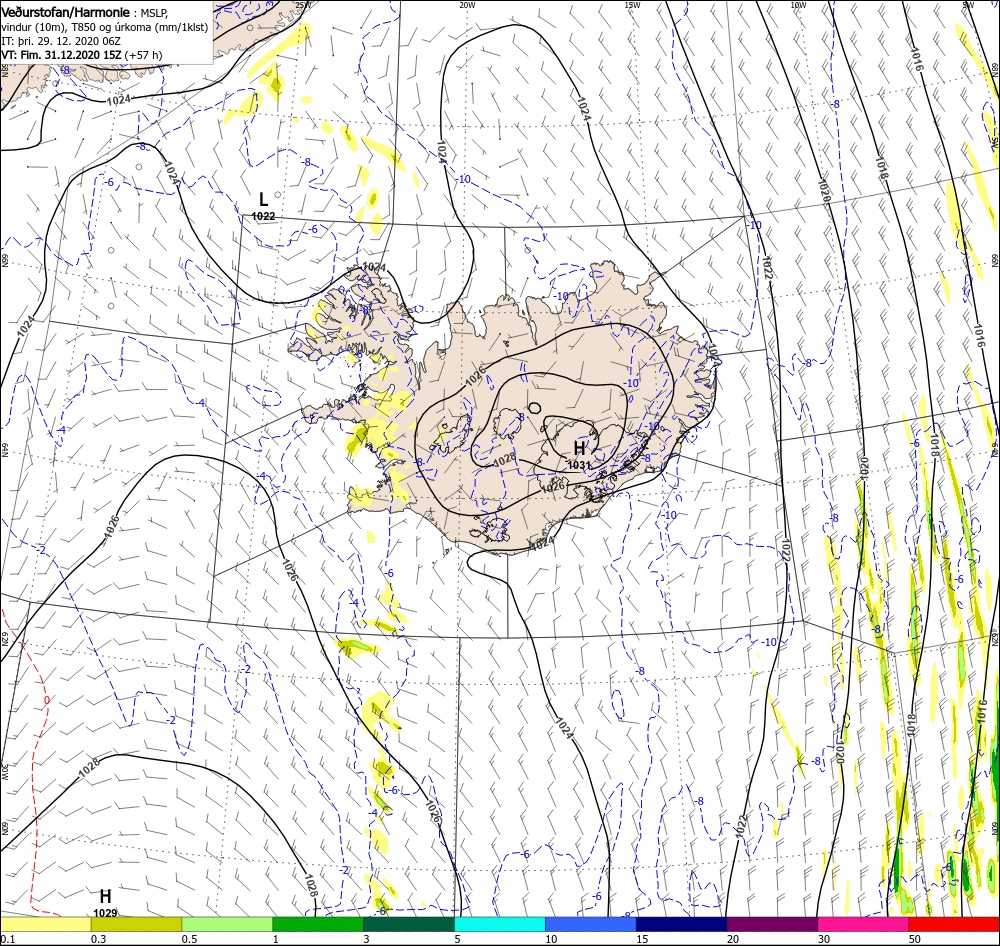This screenshot has height=946, width=1000.
Task: Click the olive 0.3–0.5 mm legend swatch
Action: click(x=136, y=924)
